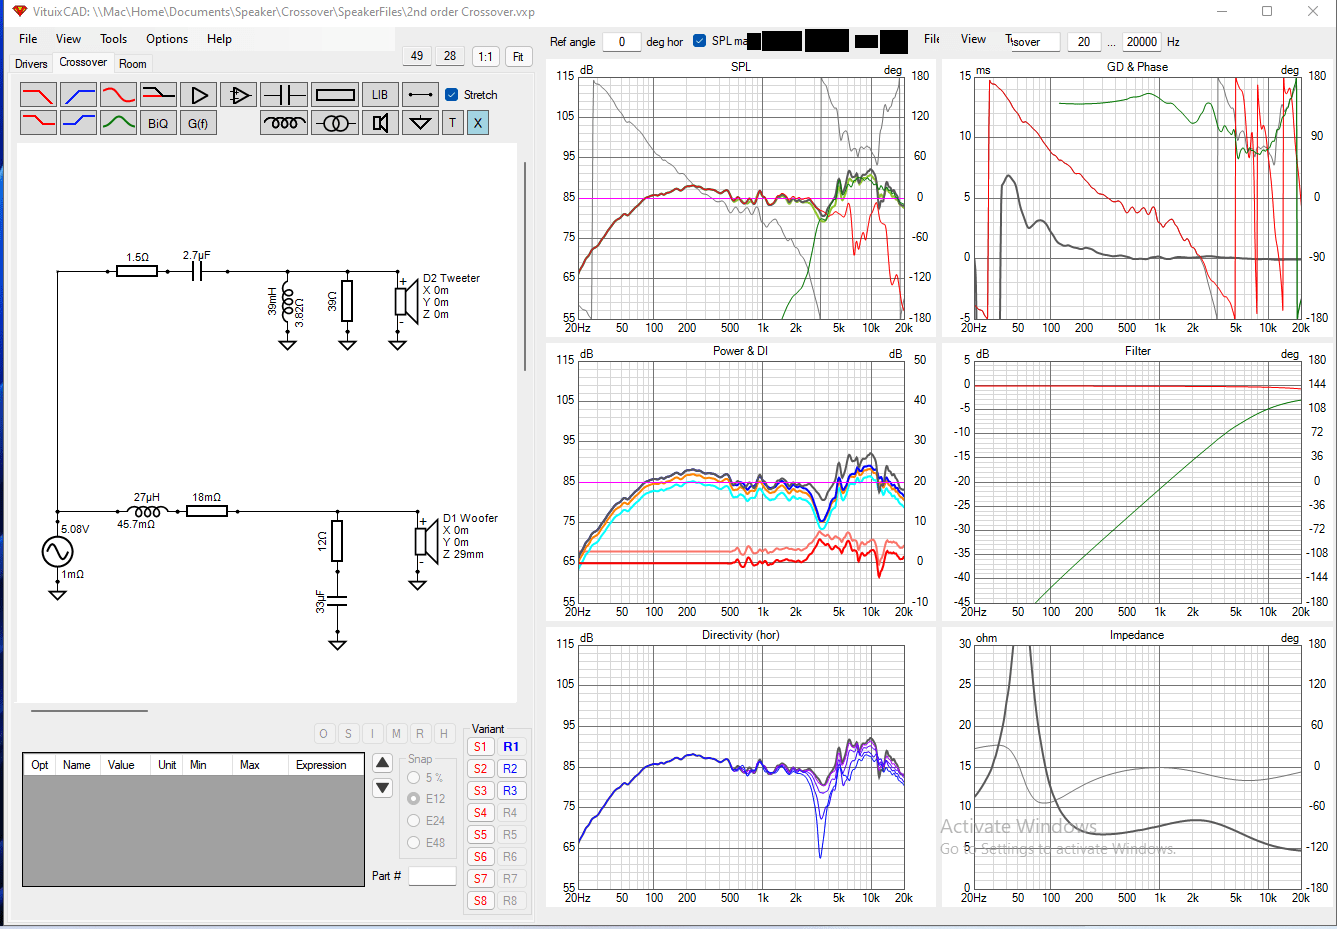Add a red low-pass filter block
Viewport: 1337px width, 929px height.
pos(38,95)
